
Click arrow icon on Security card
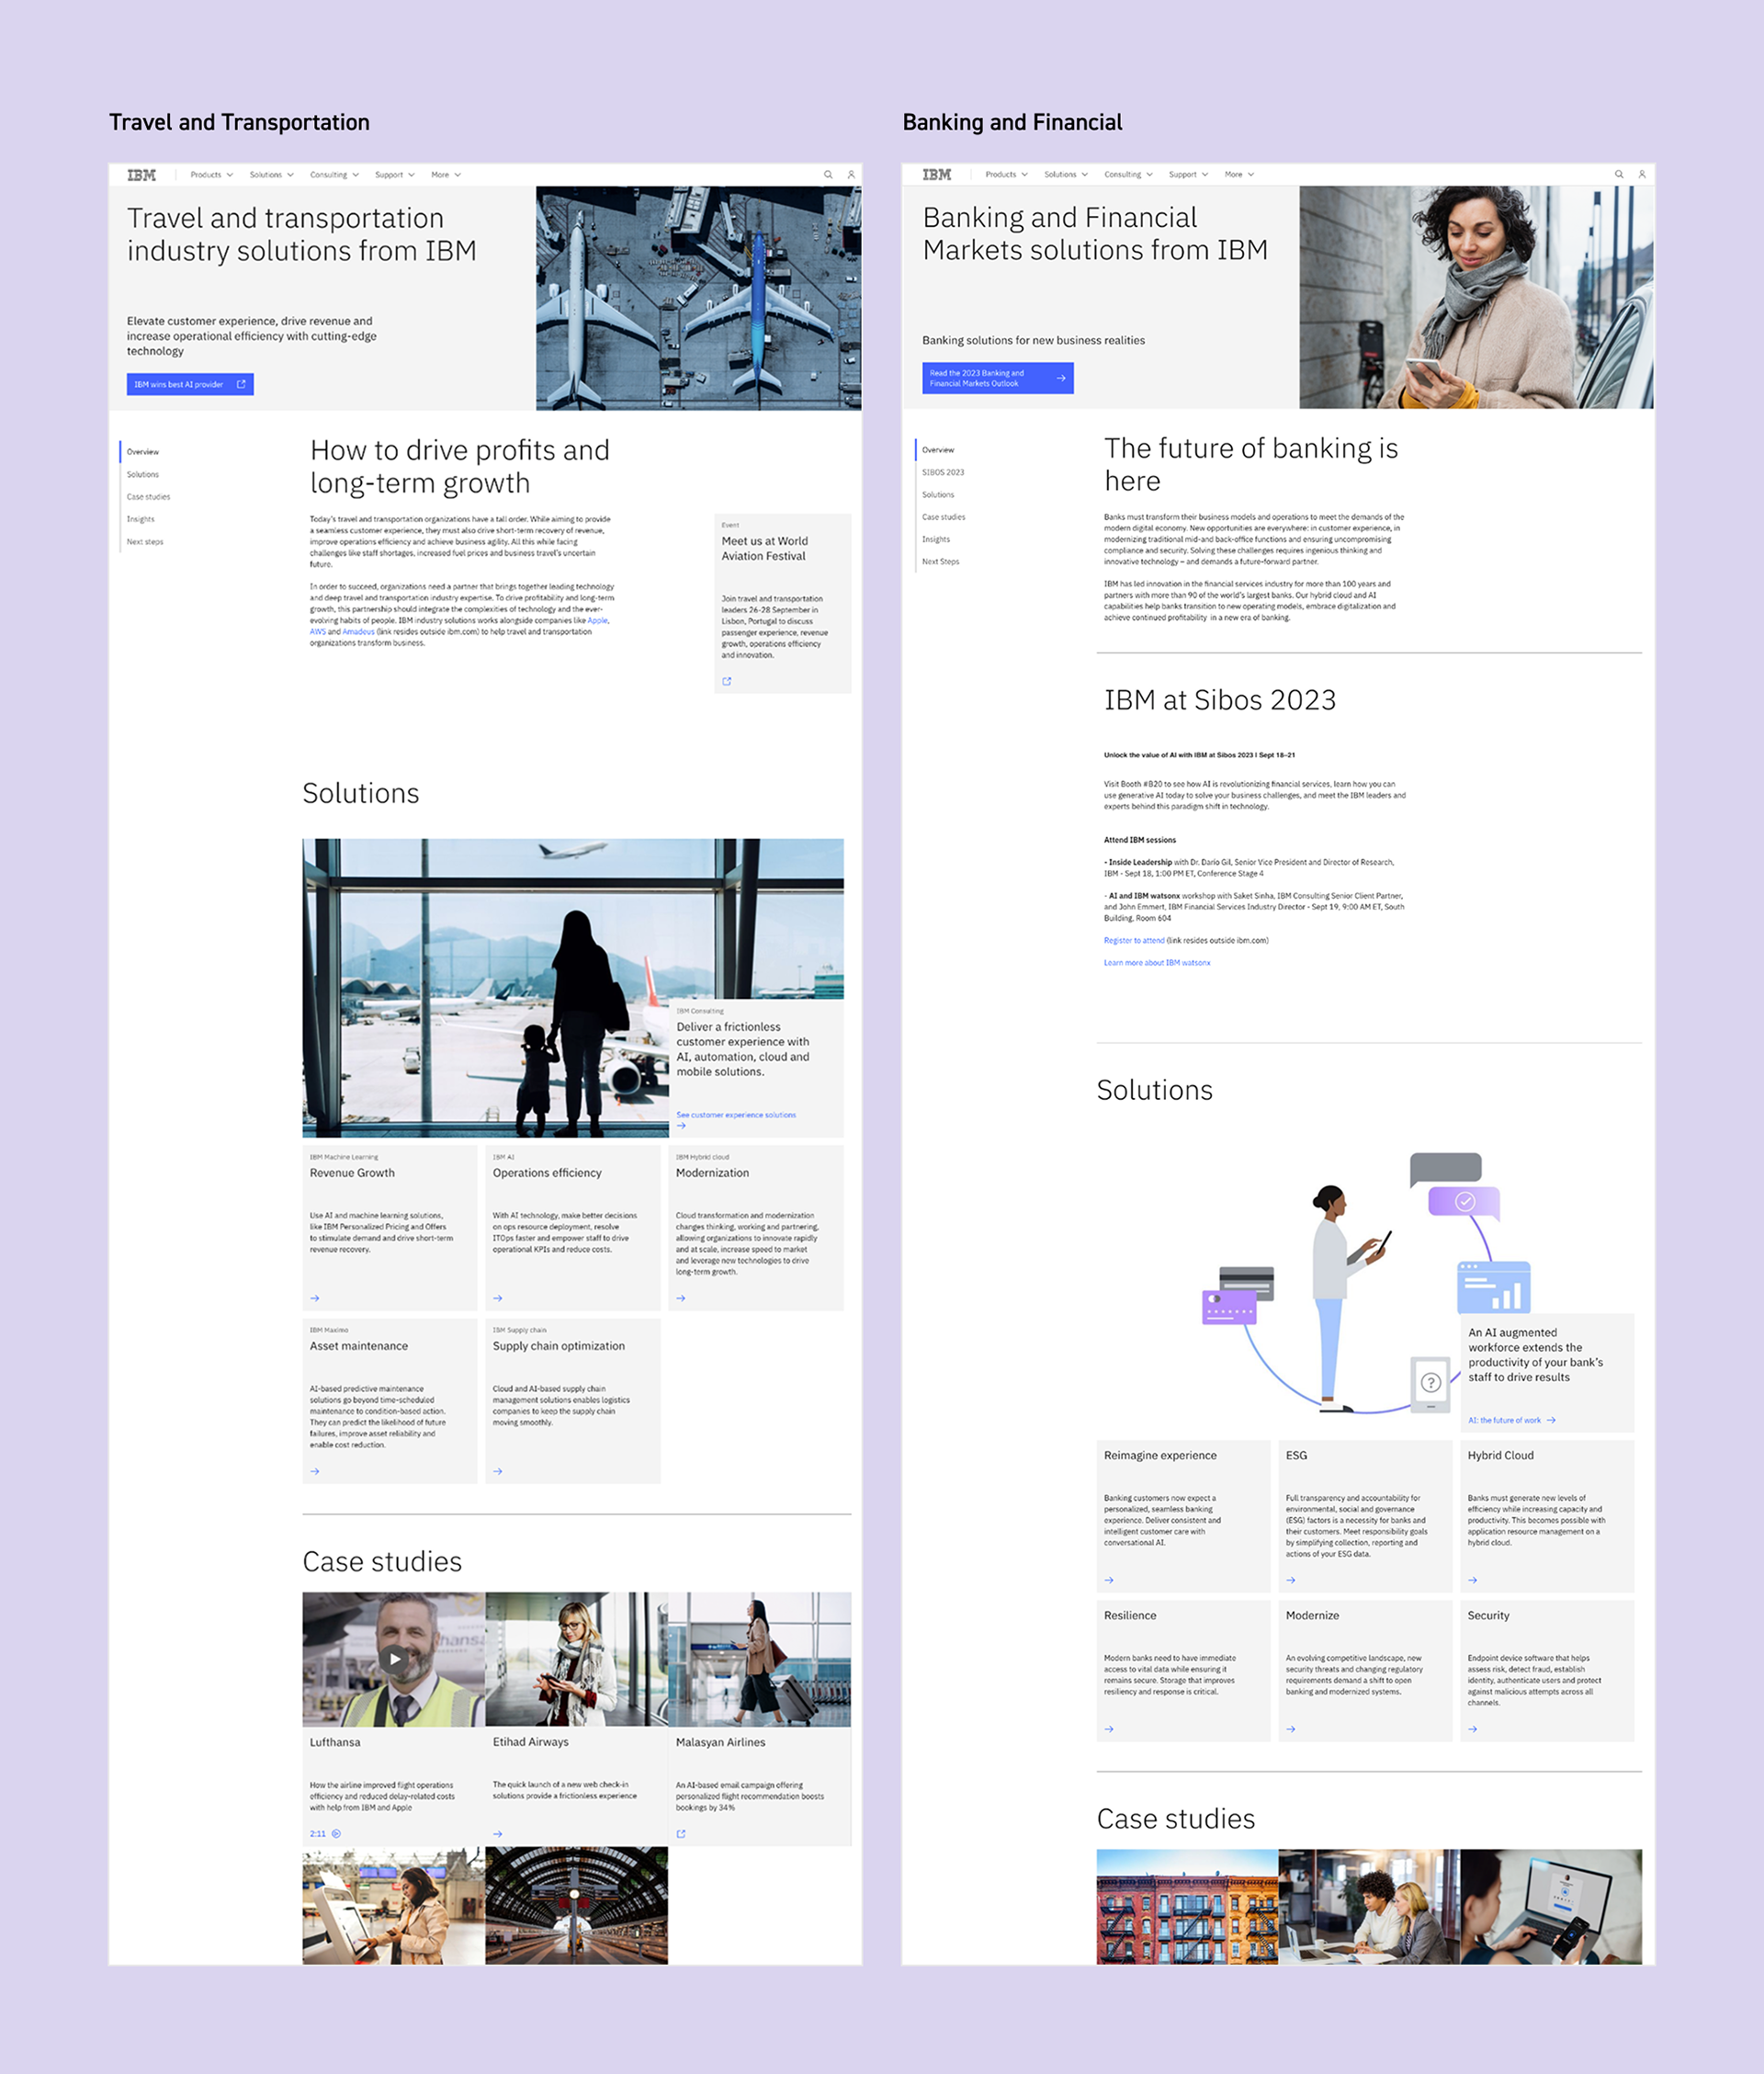coord(1473,1729)
